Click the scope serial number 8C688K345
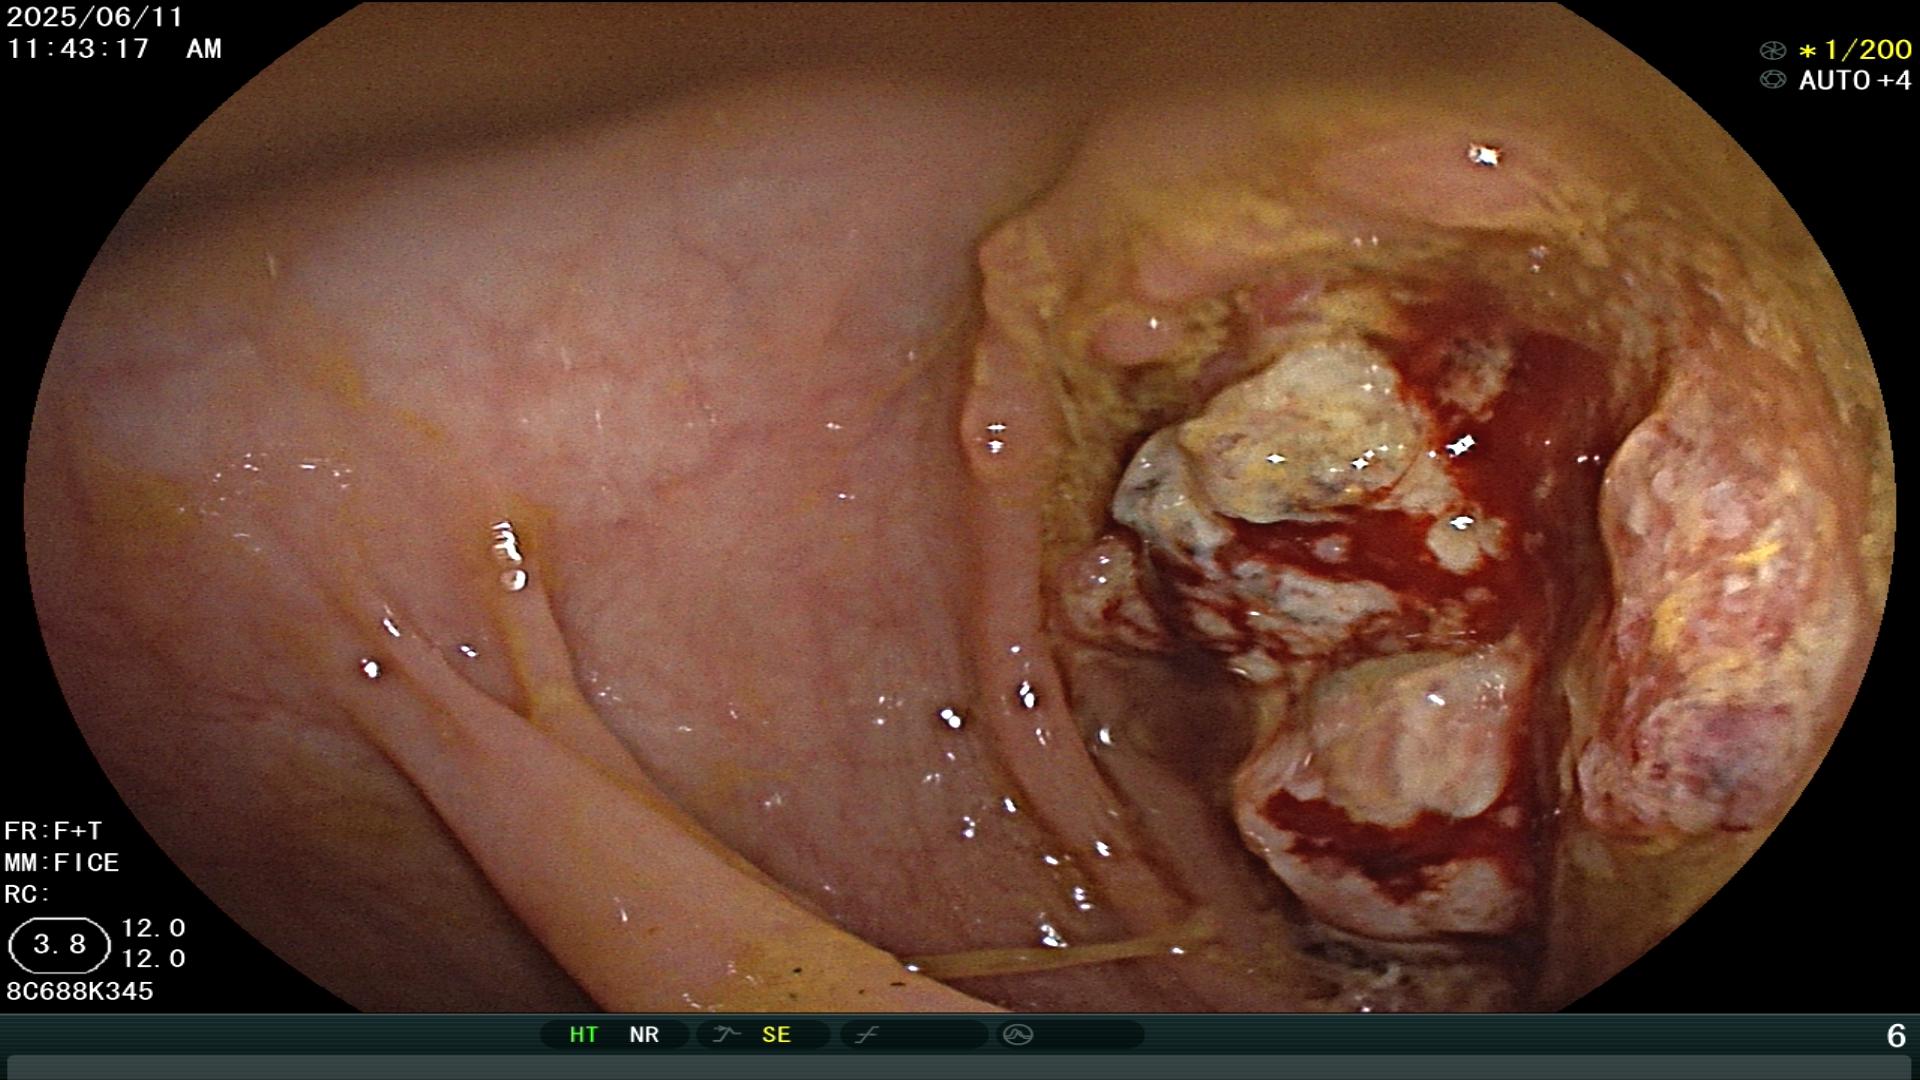This screenshot has height=1080, width=1920. (80, 991)
